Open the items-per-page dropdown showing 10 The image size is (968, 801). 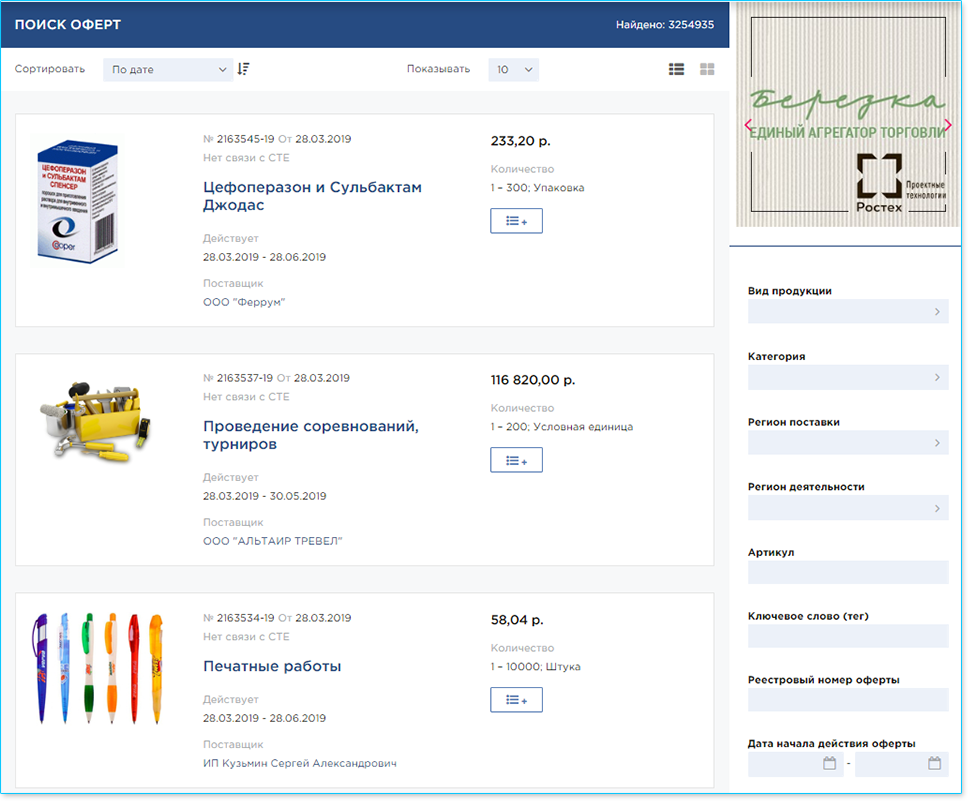pos(513,70)
